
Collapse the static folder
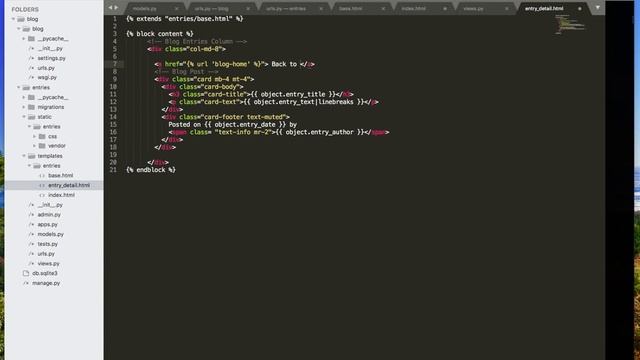pyautogui.click(x=24, y=117)
